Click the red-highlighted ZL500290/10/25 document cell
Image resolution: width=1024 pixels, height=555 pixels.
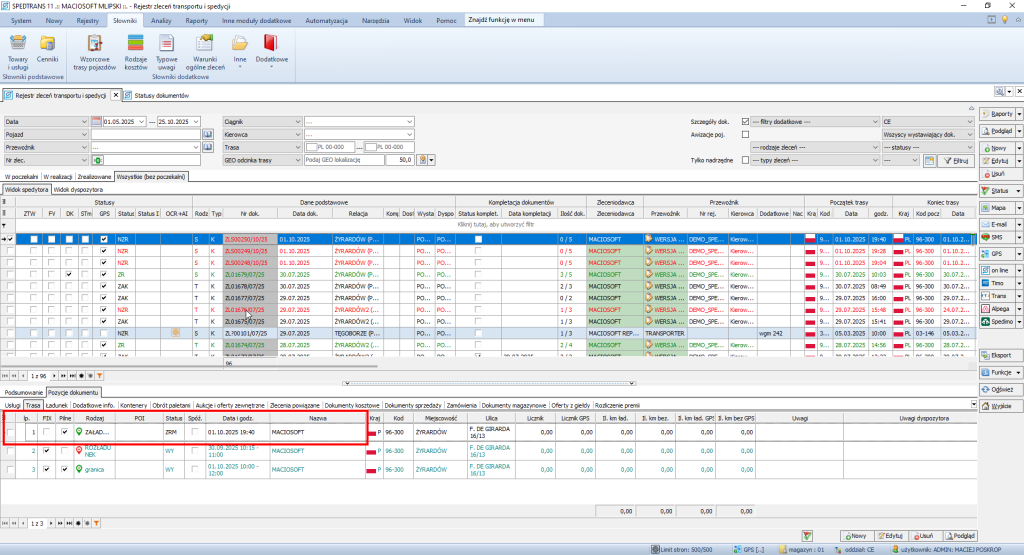pyautogui.click(x=247, y=239)
